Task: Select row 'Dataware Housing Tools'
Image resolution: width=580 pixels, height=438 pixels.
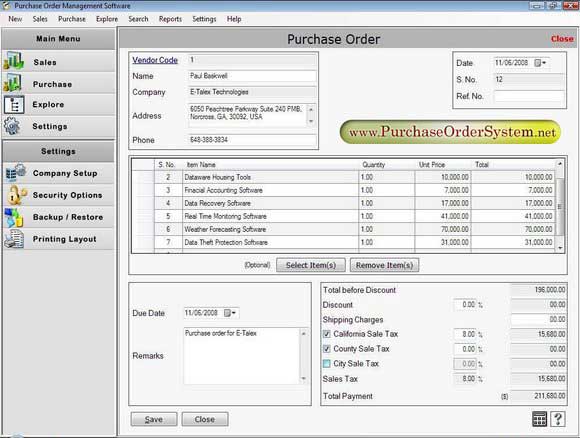Action: tap(343, 177)
